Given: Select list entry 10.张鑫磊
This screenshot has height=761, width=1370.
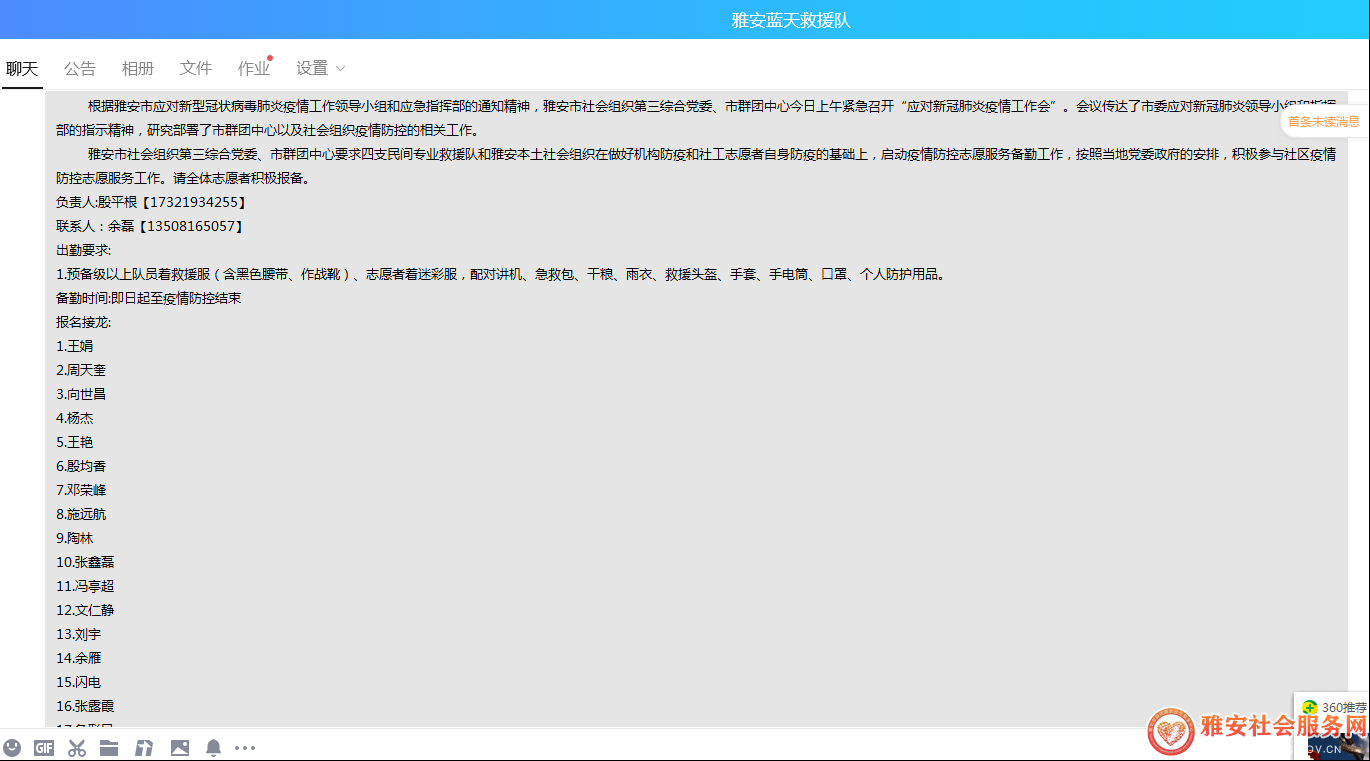Looking at the screenshot, I should coord(85,562).
